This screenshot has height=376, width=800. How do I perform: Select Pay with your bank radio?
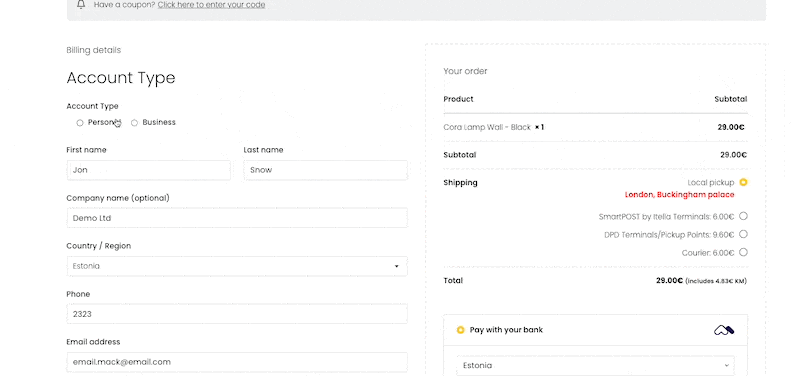[460, 330]
